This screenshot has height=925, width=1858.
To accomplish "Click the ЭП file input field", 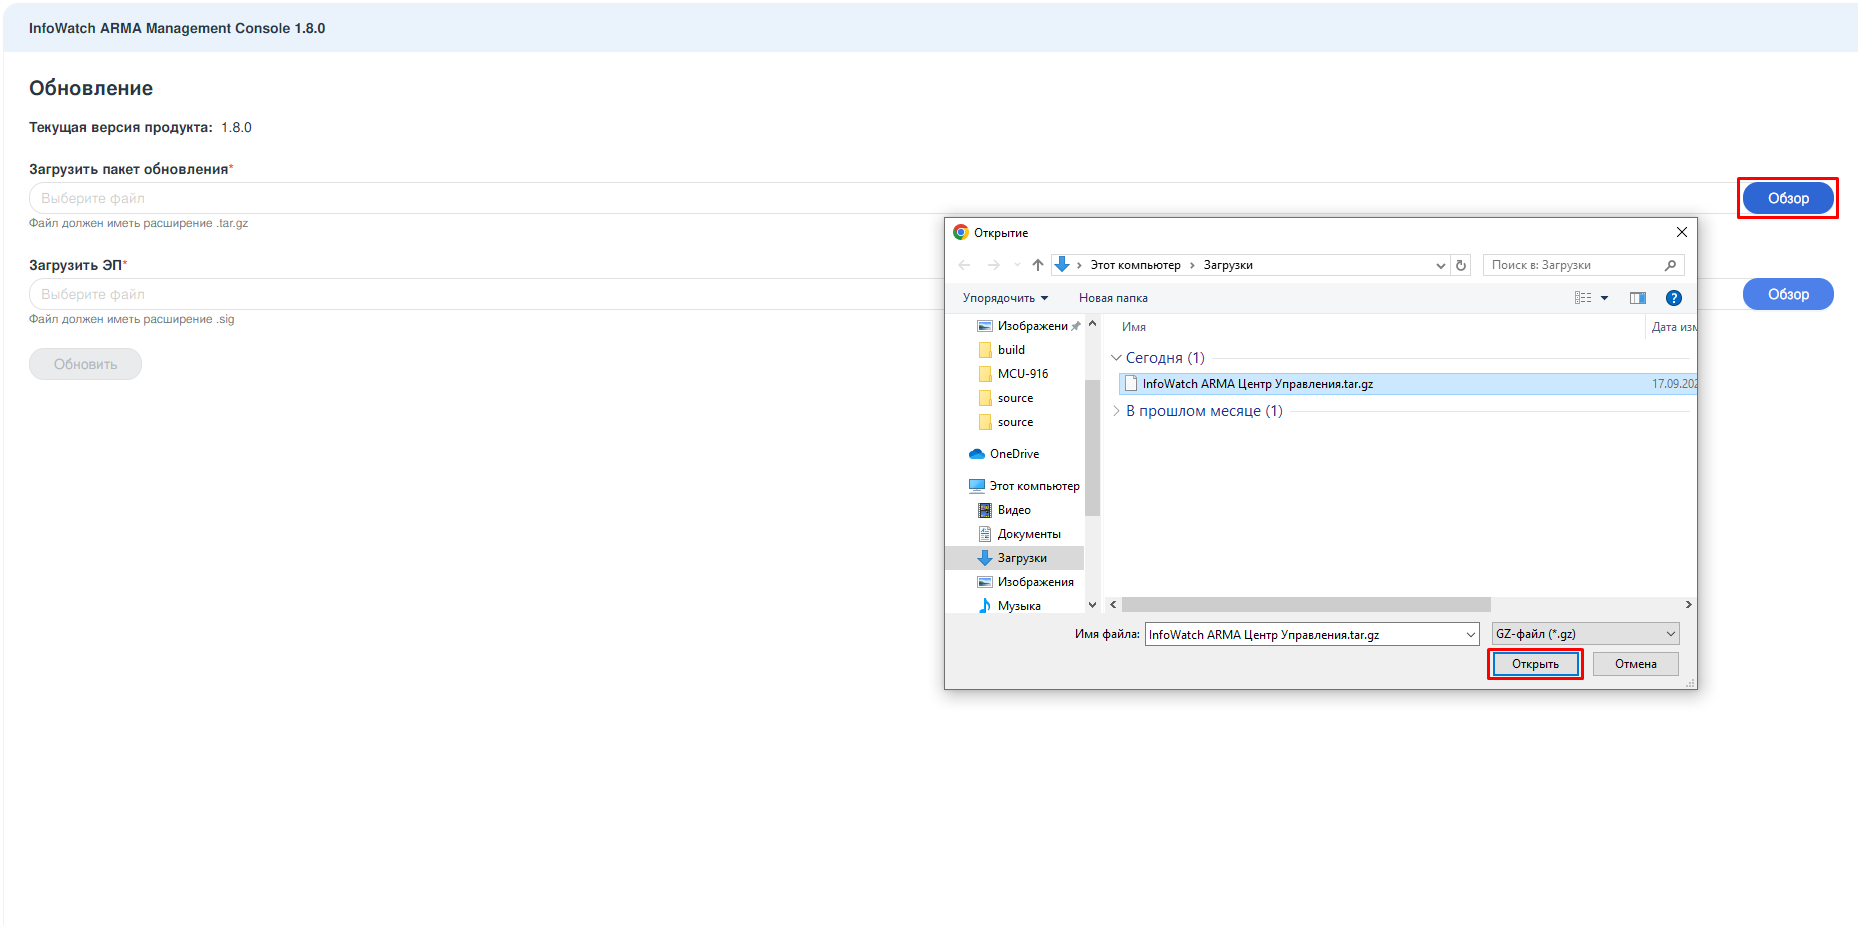I will coord(486,294).
